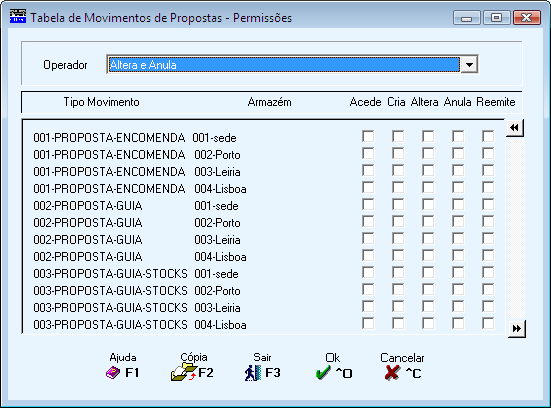Check Acede for 001-PROPOSTA-ENCOMENDA 001-sede
Viewport: 551px width, 408px height.
368,136
